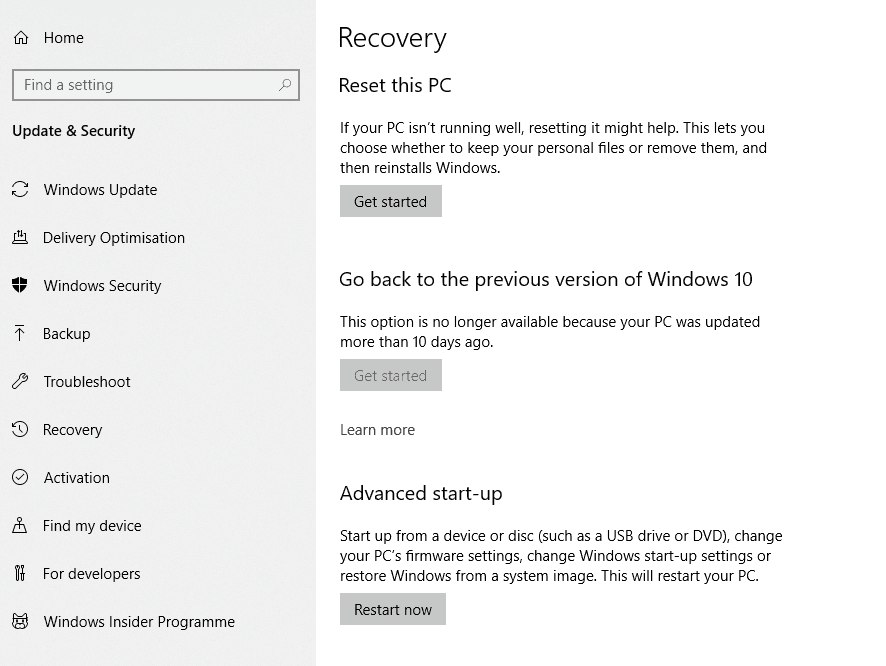Select Recovery in the sidebar
Image resolution: width=886 pixels, height=666 pixels.
pos(73,430)
